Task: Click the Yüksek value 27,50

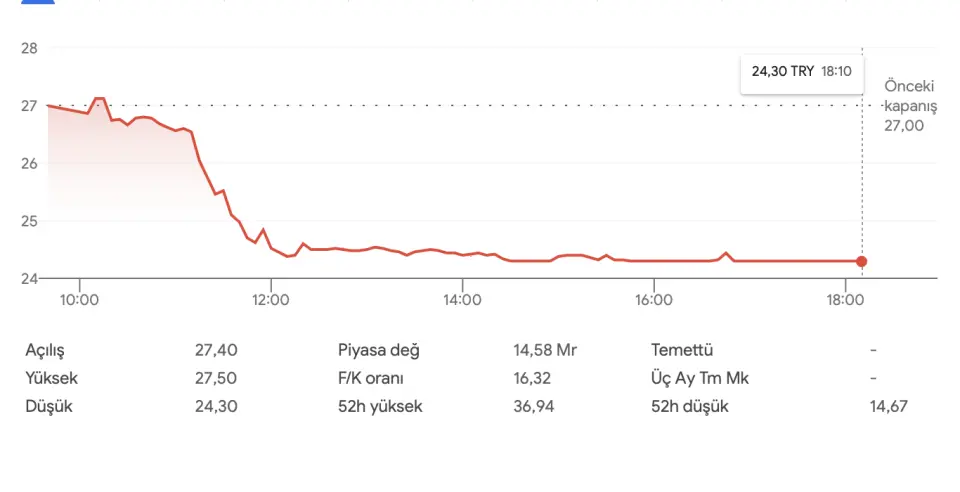Action: coord(216,379)
